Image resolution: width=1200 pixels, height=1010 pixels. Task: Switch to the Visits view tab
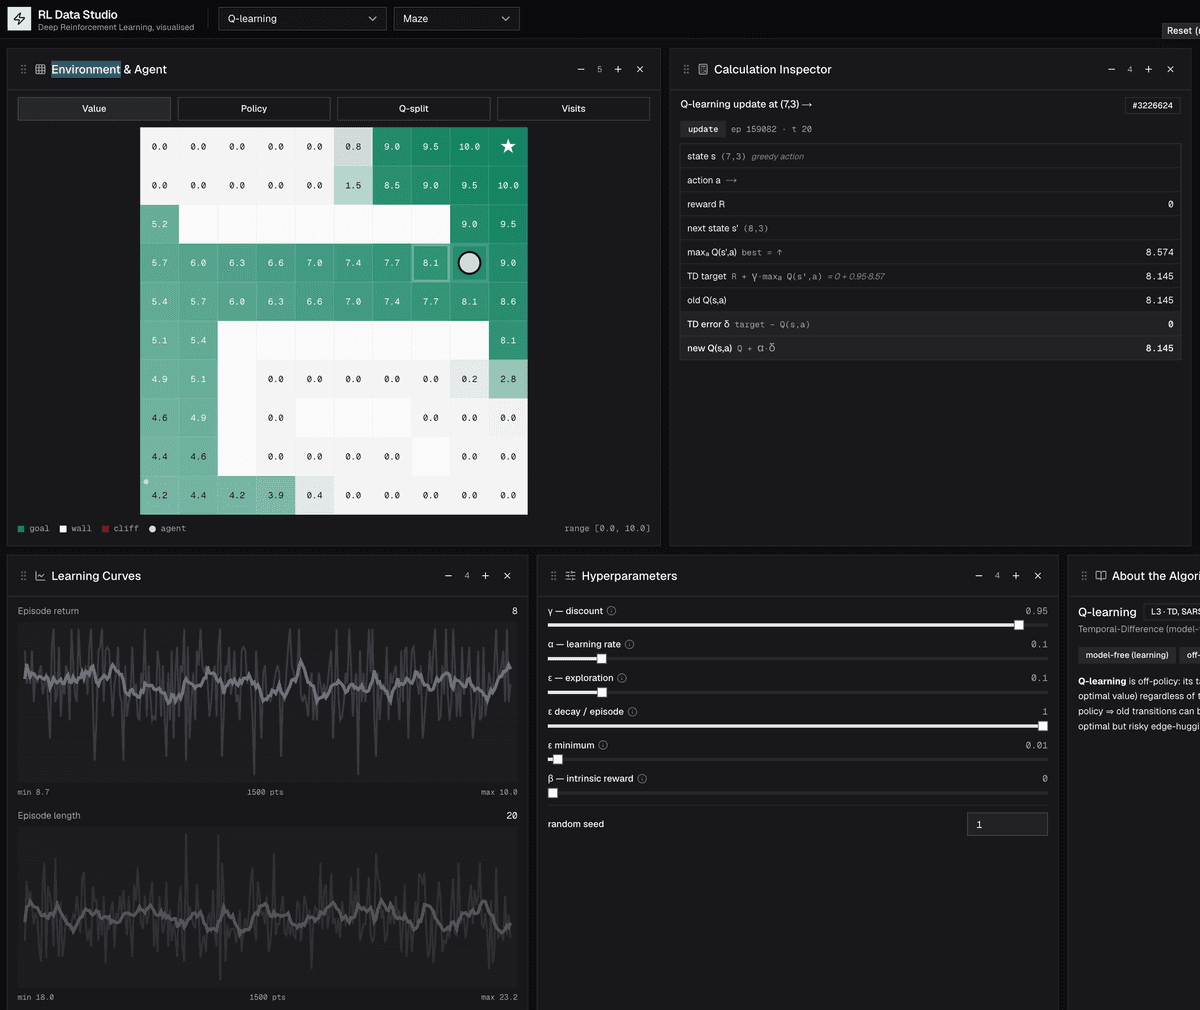[x=573, y=108]
